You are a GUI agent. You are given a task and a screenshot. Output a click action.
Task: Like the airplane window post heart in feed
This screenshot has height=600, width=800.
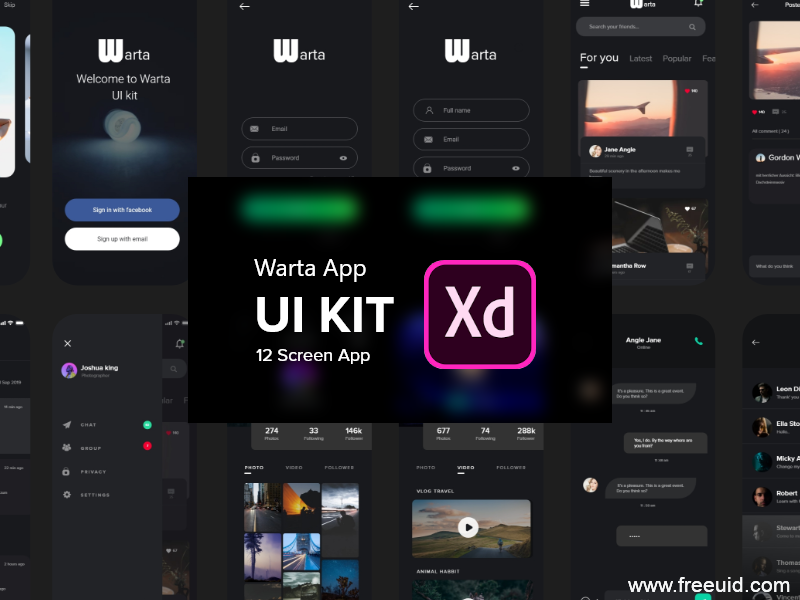click(687, 91)
